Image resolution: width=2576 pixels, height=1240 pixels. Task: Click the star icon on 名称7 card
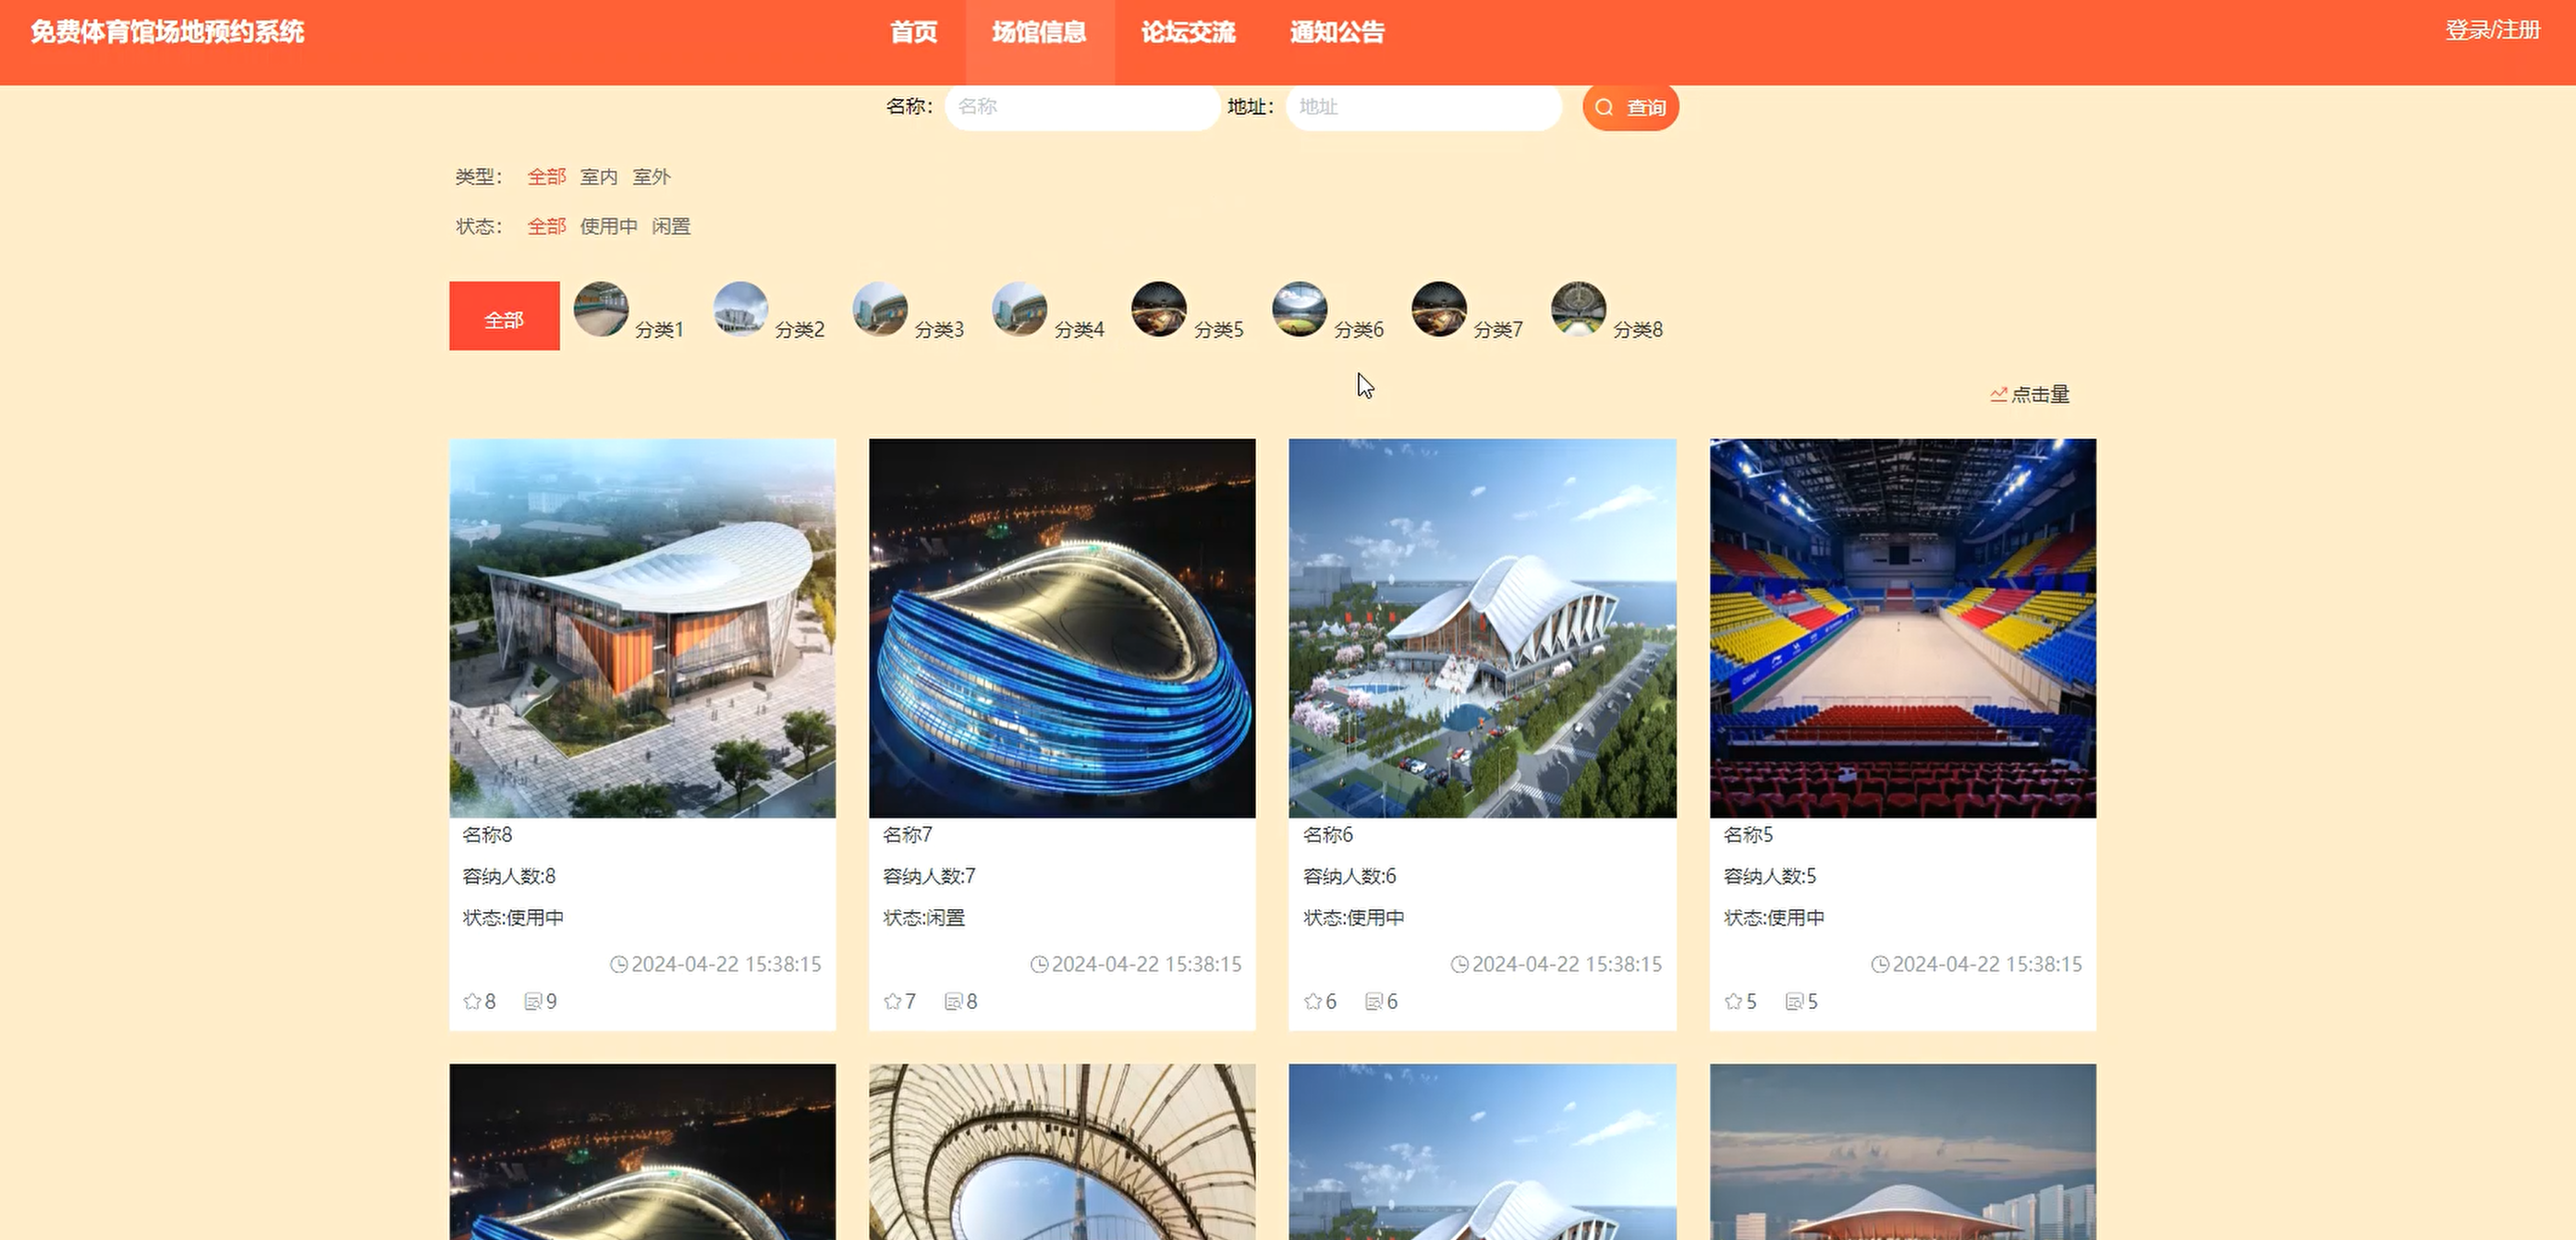click(892, 1001)
